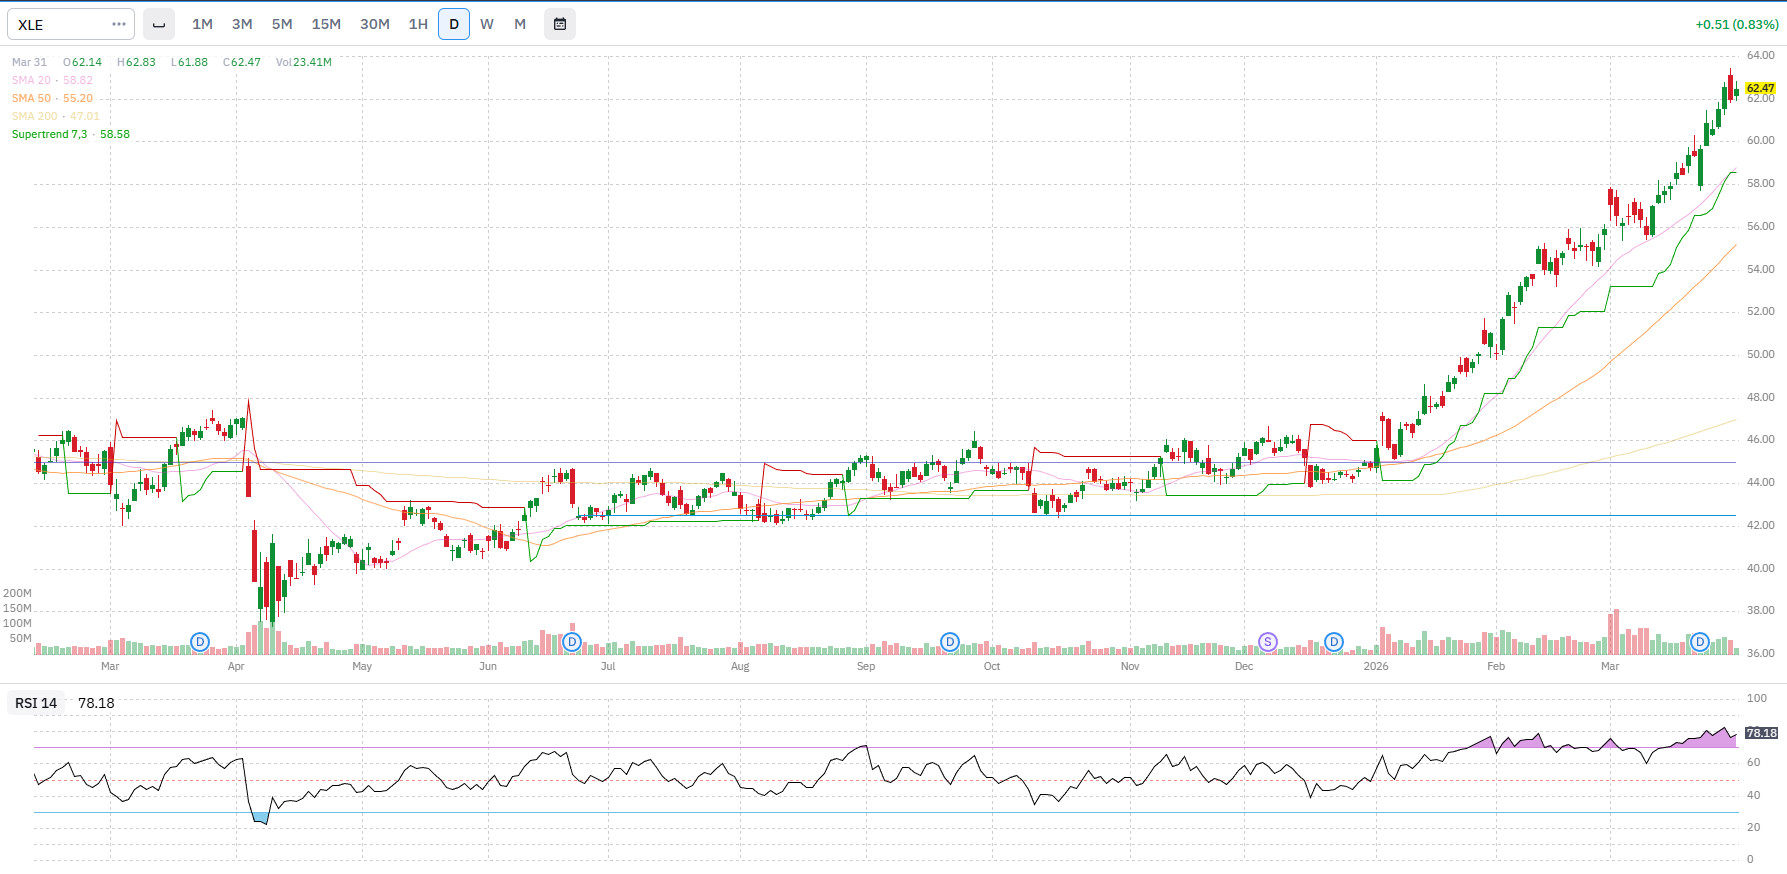Open the three-dot menu in symbol box
Viewport: 1787px width, 874px height.
click(x=119, y=24)
